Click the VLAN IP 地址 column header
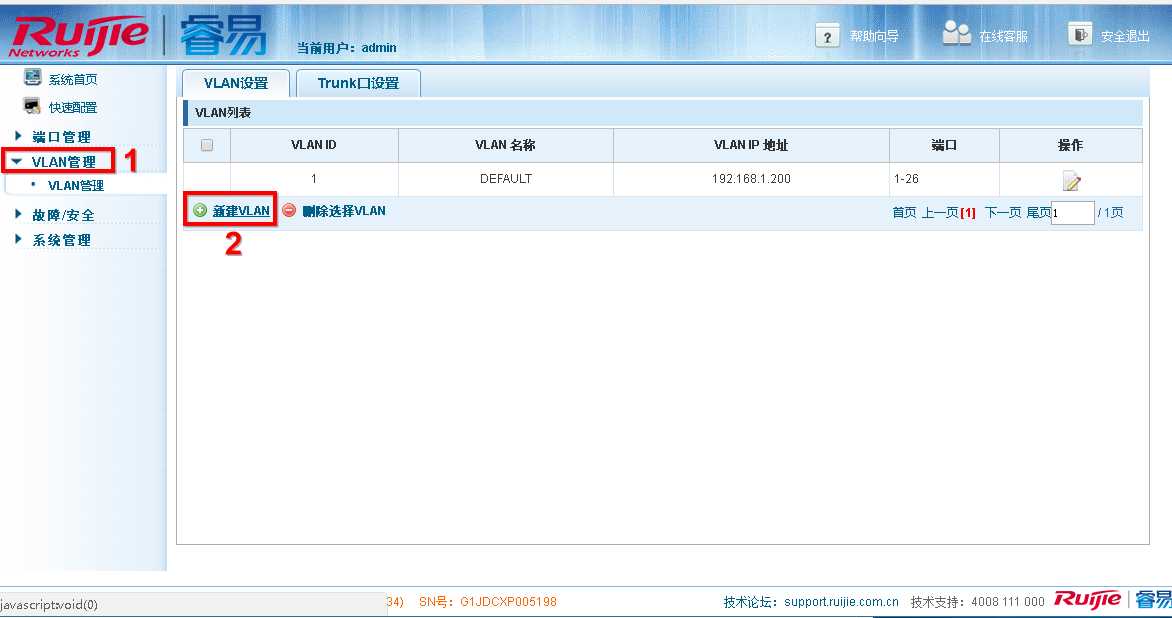1172x618 pixels. coord(751,145)
